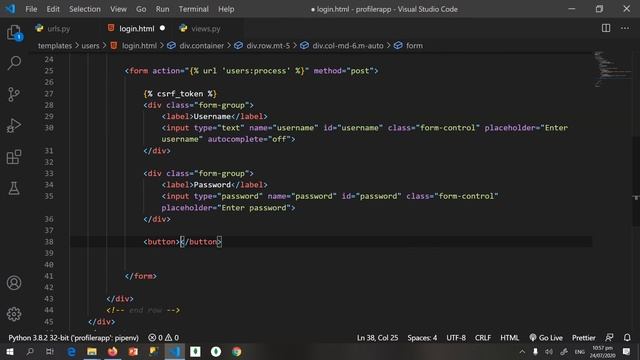The width and height of the screenshot is (640, 360).
Task: Open the Edit menu
Action: click(53, 9)
